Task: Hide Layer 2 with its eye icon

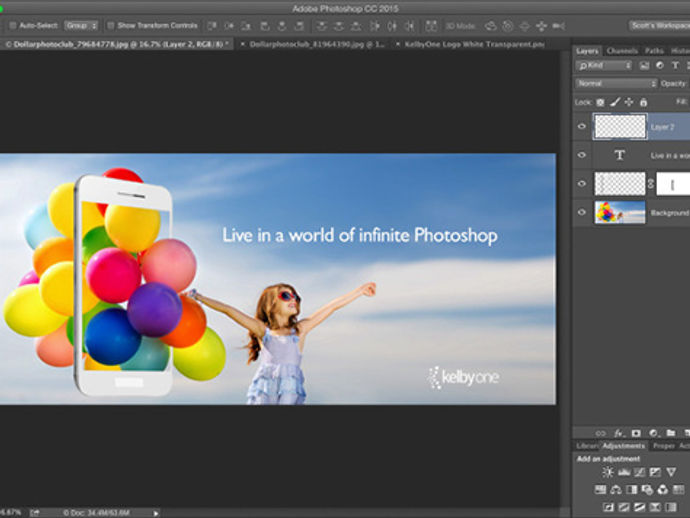Action: [x=582, y=126]
